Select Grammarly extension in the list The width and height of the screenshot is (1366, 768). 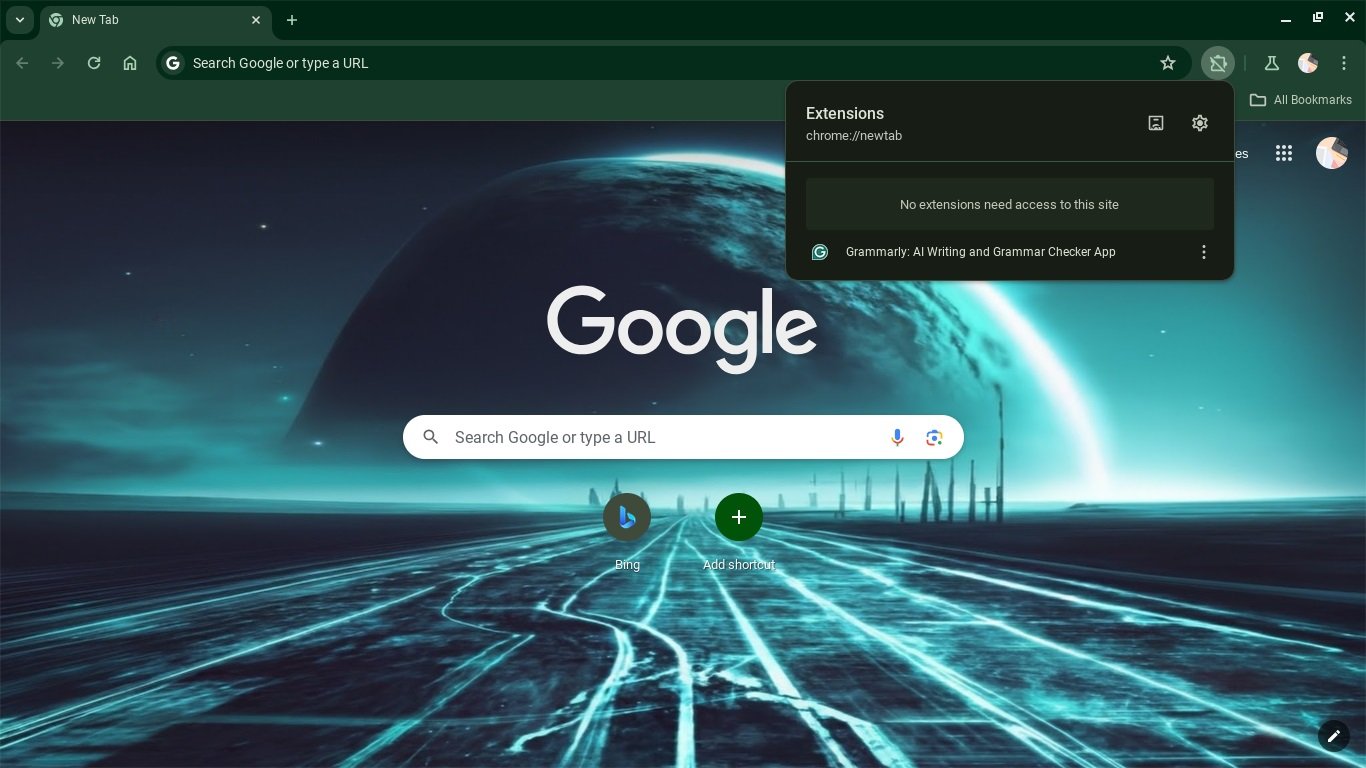980,252
